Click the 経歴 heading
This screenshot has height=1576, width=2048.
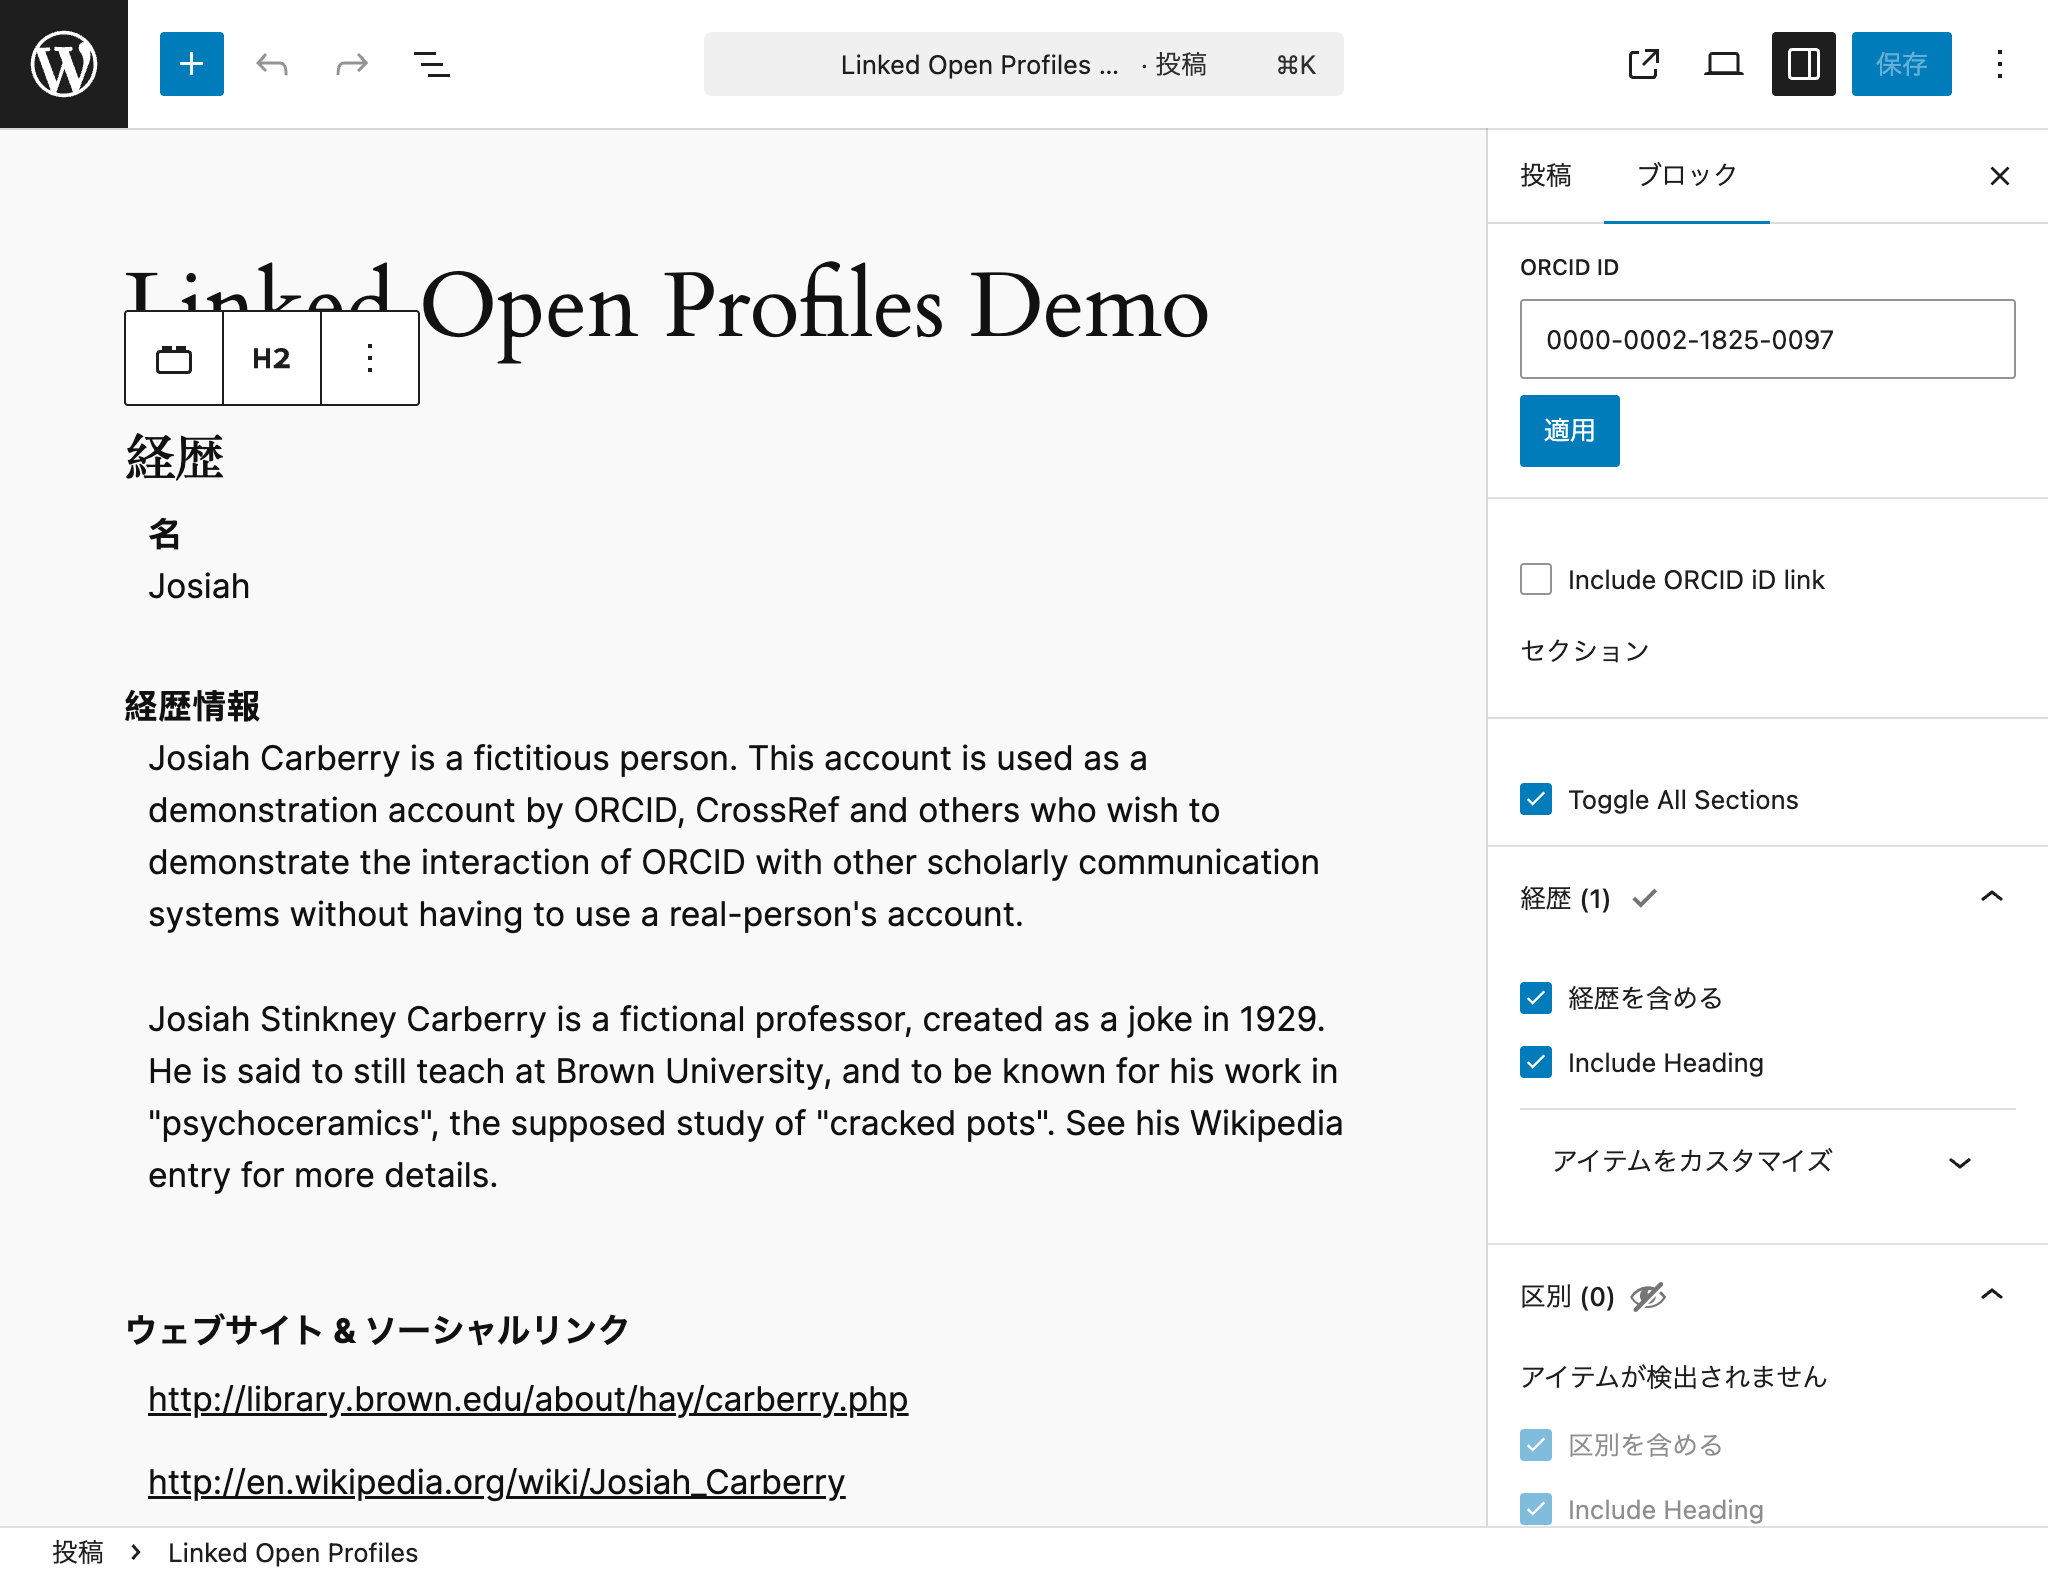tap(175, 458)
